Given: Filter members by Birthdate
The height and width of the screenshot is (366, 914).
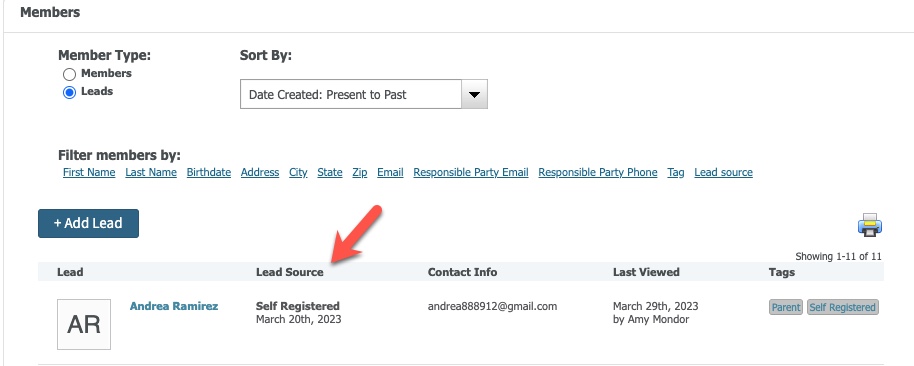Looking at the screenshot, I should (x=209, y=173).
